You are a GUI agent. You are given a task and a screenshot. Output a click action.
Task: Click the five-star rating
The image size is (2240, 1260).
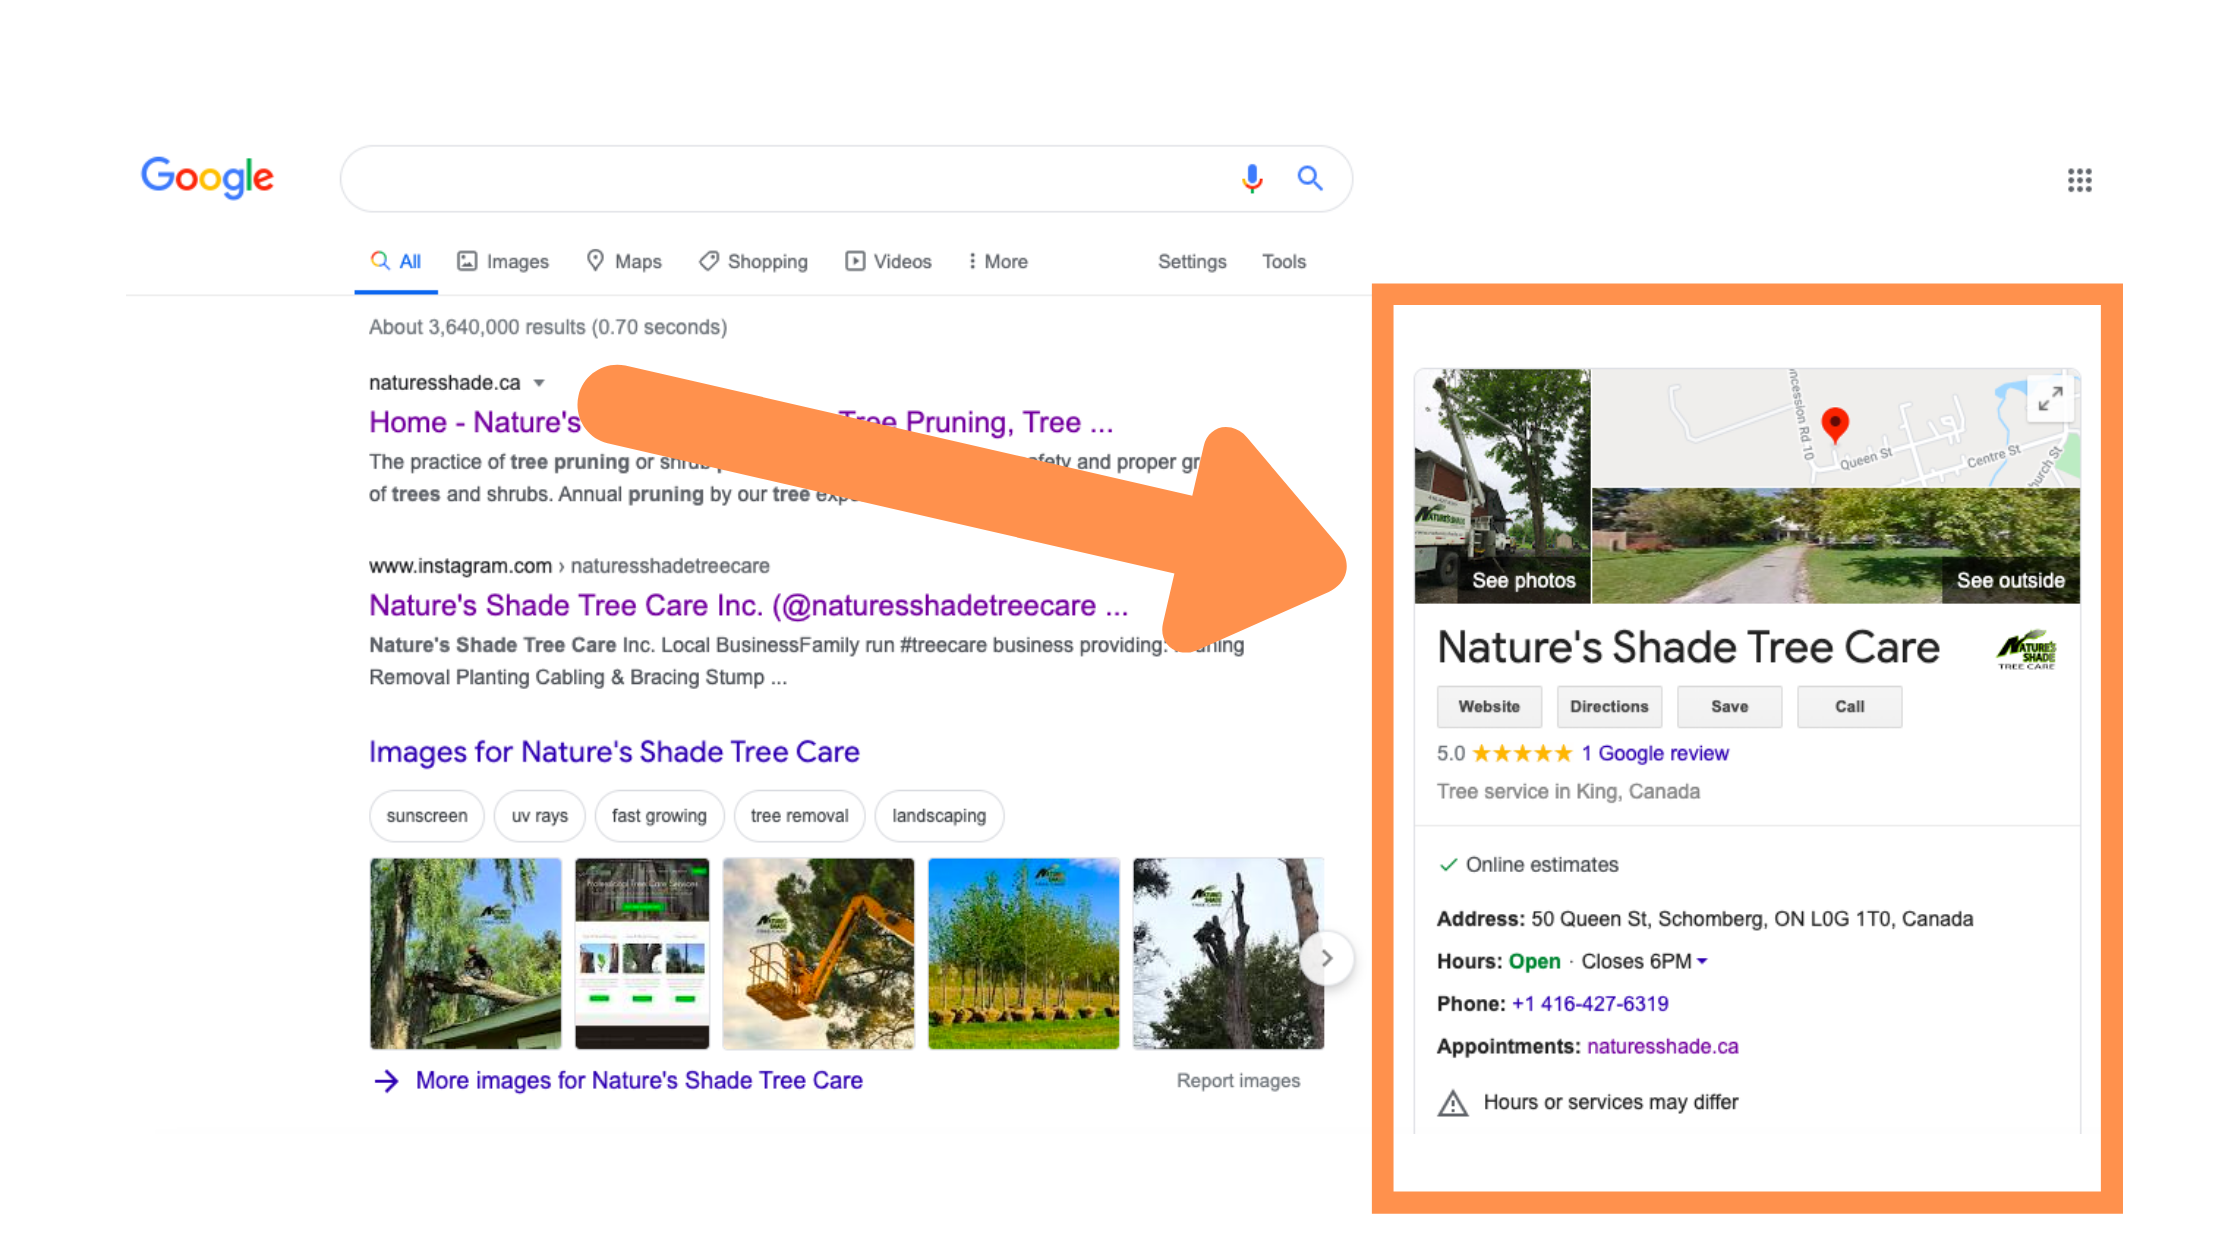(1522, 753)
